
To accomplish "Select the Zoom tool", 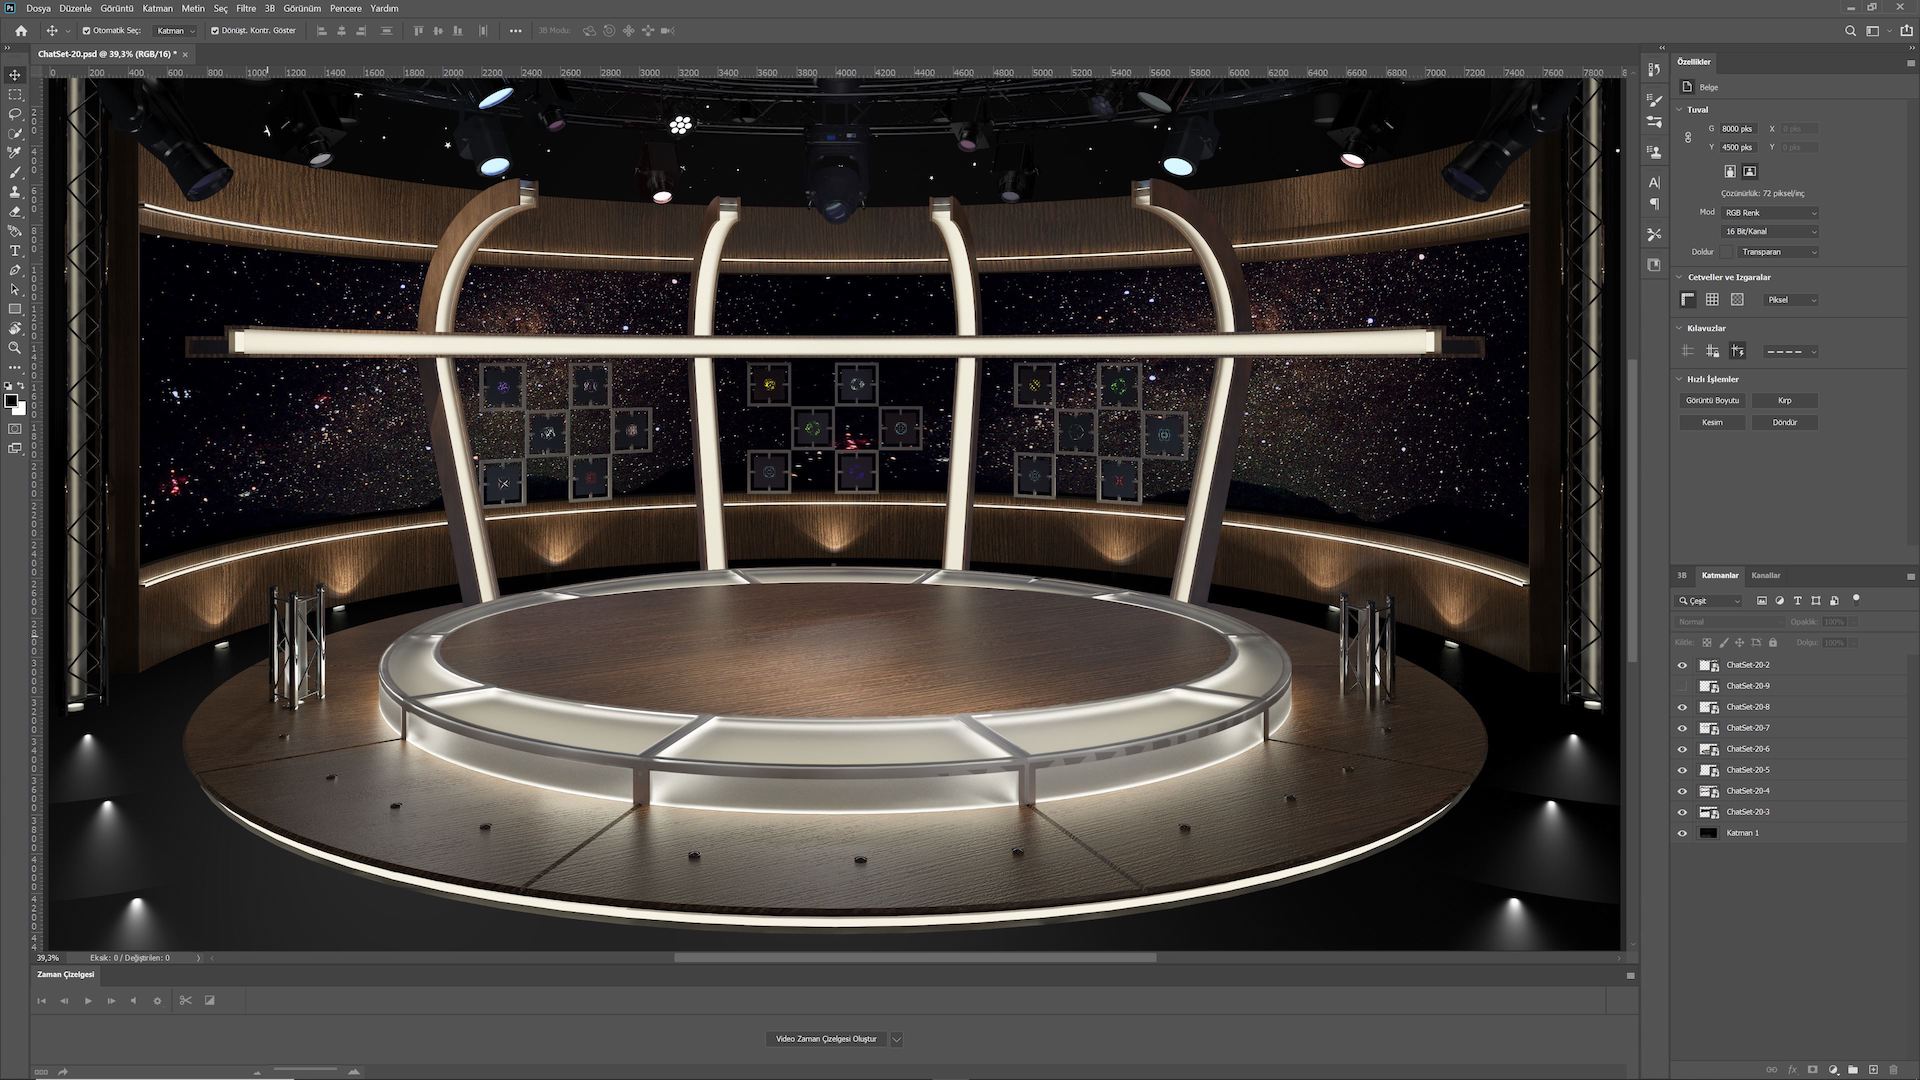I will [15, 348].
